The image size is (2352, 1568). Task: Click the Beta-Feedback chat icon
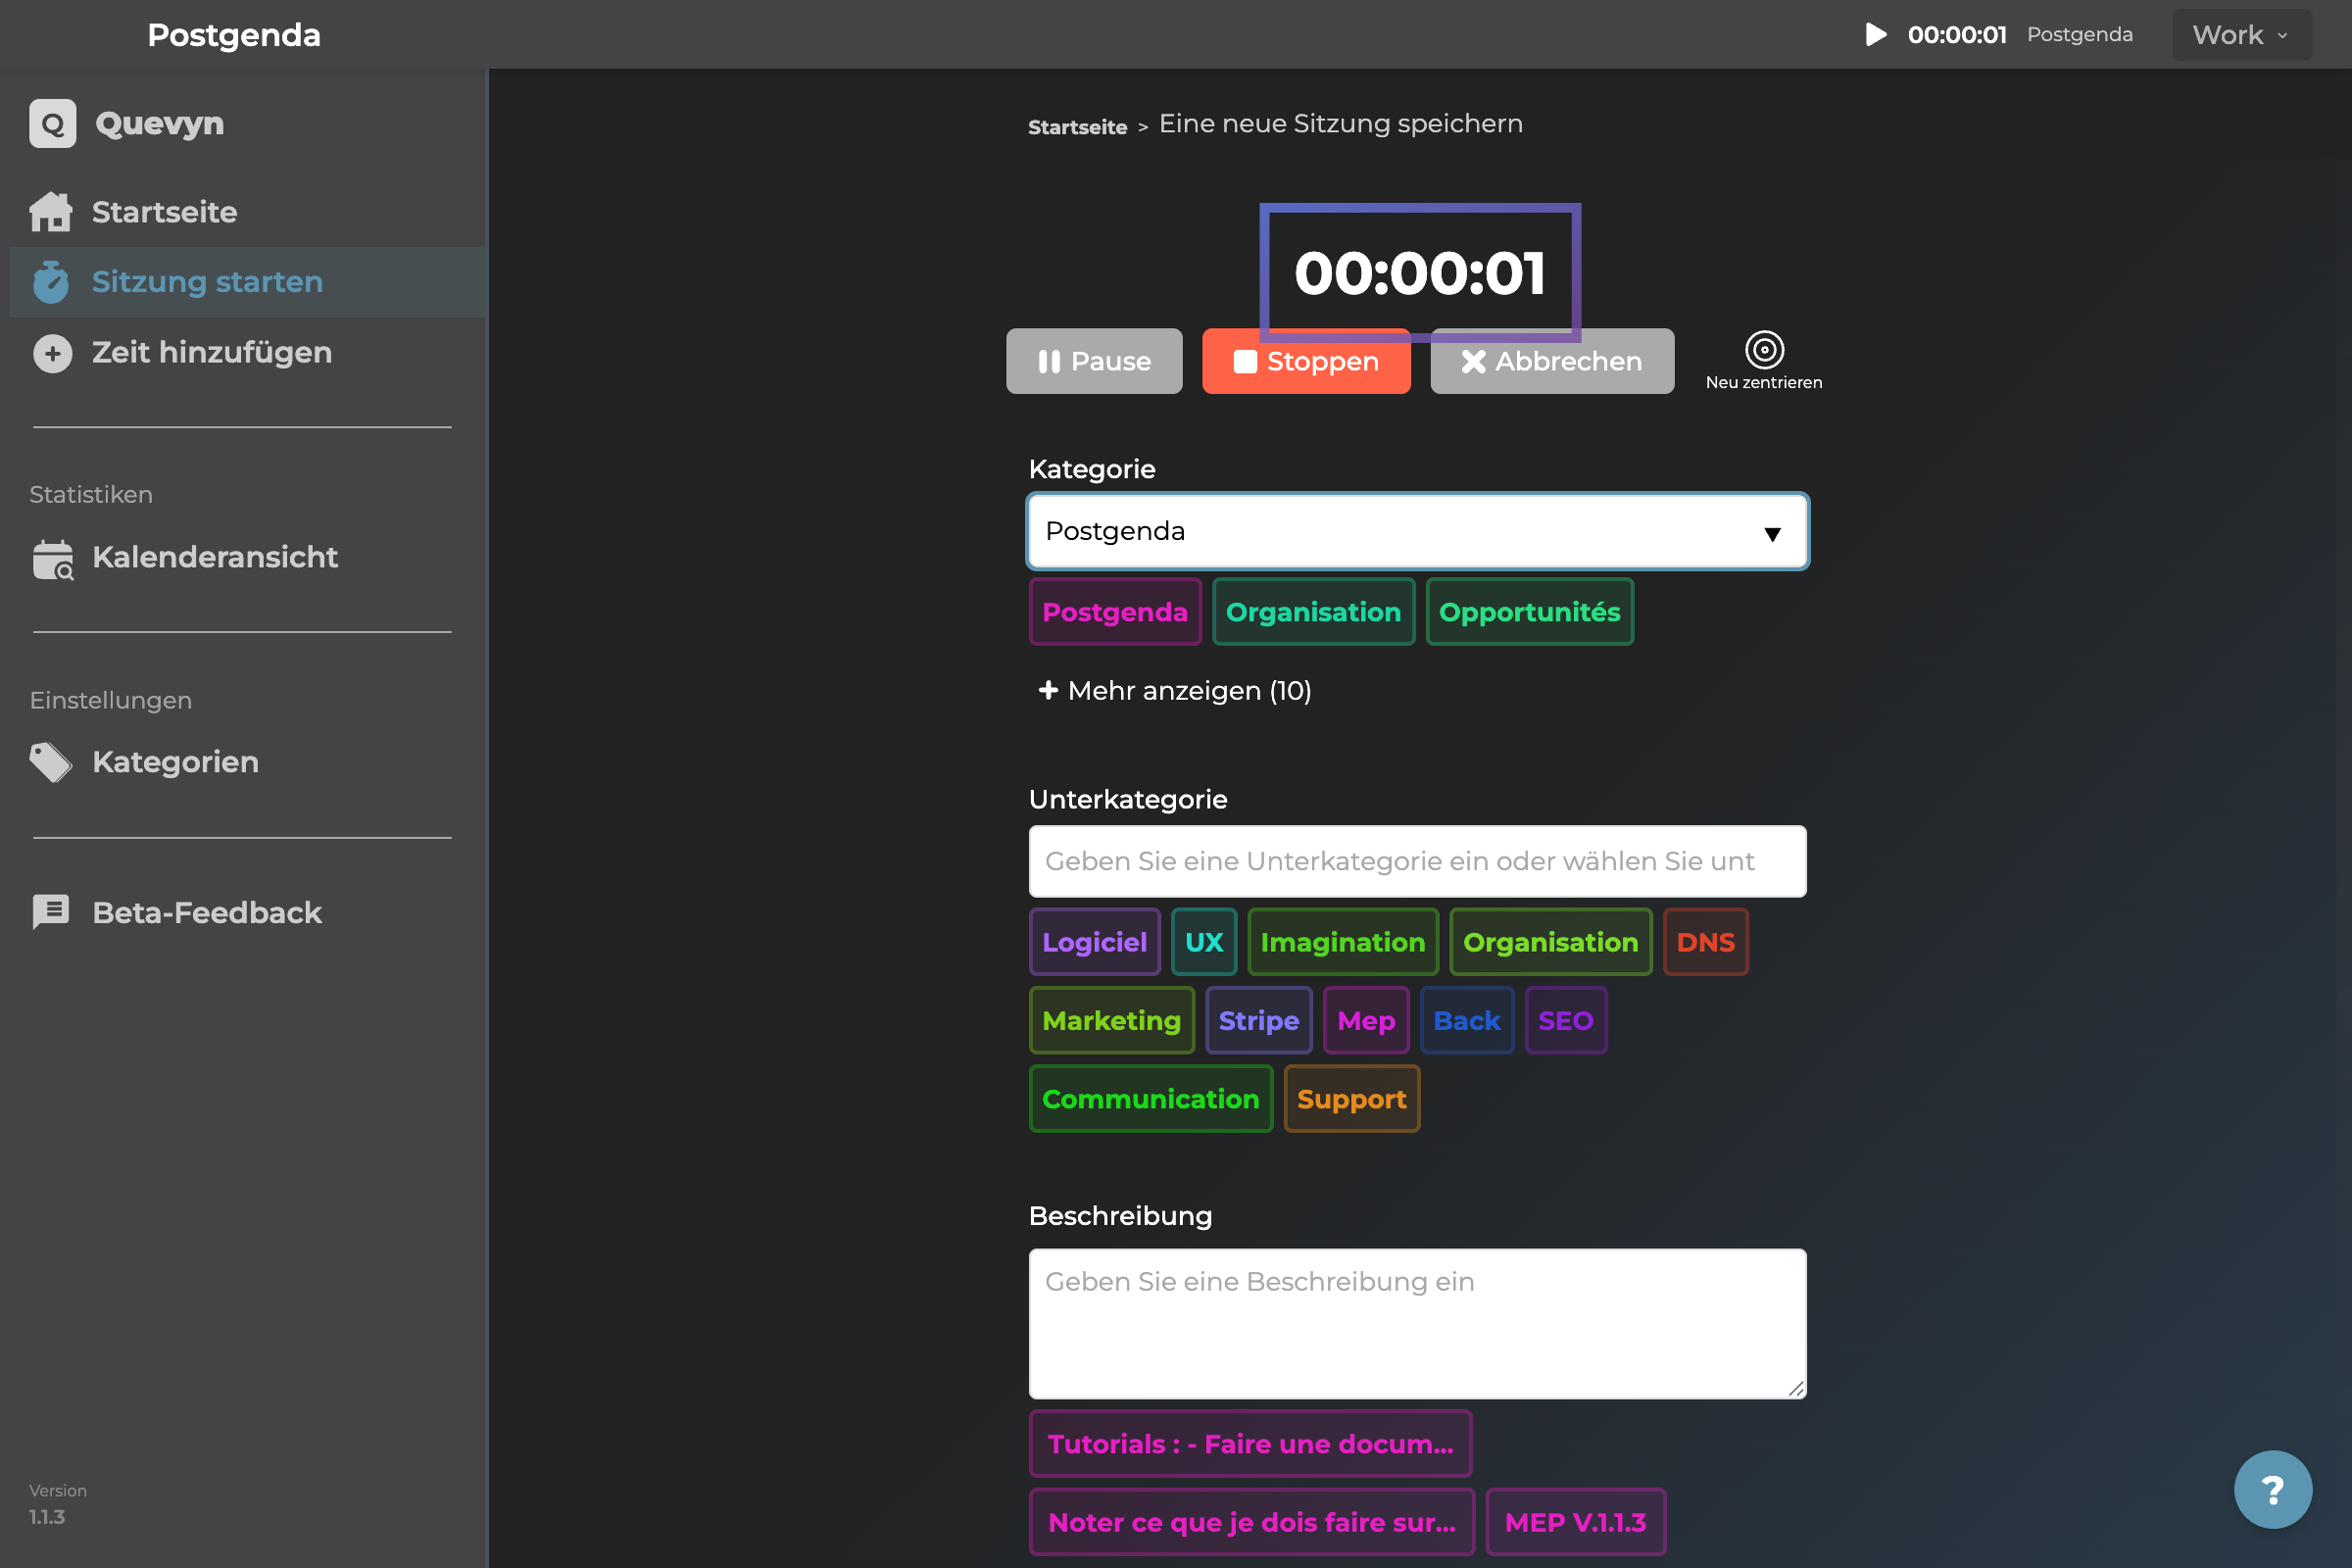point(51,912)
